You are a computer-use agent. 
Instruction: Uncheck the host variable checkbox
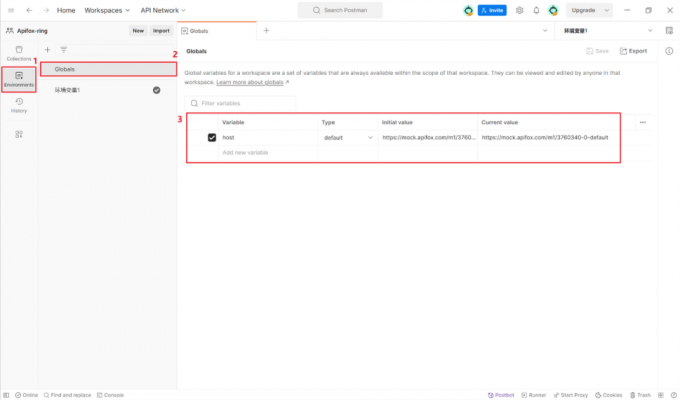click(x=212, y=138)
